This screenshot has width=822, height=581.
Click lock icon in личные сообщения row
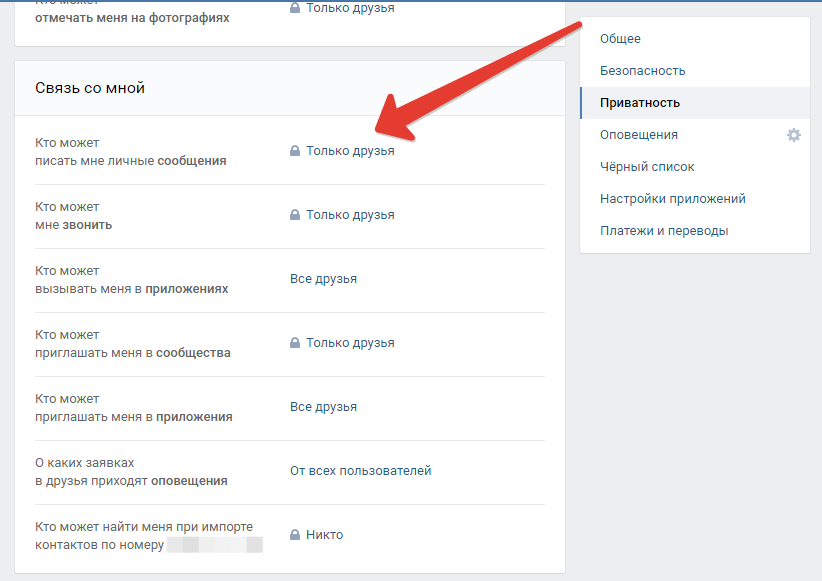point(295,150)
